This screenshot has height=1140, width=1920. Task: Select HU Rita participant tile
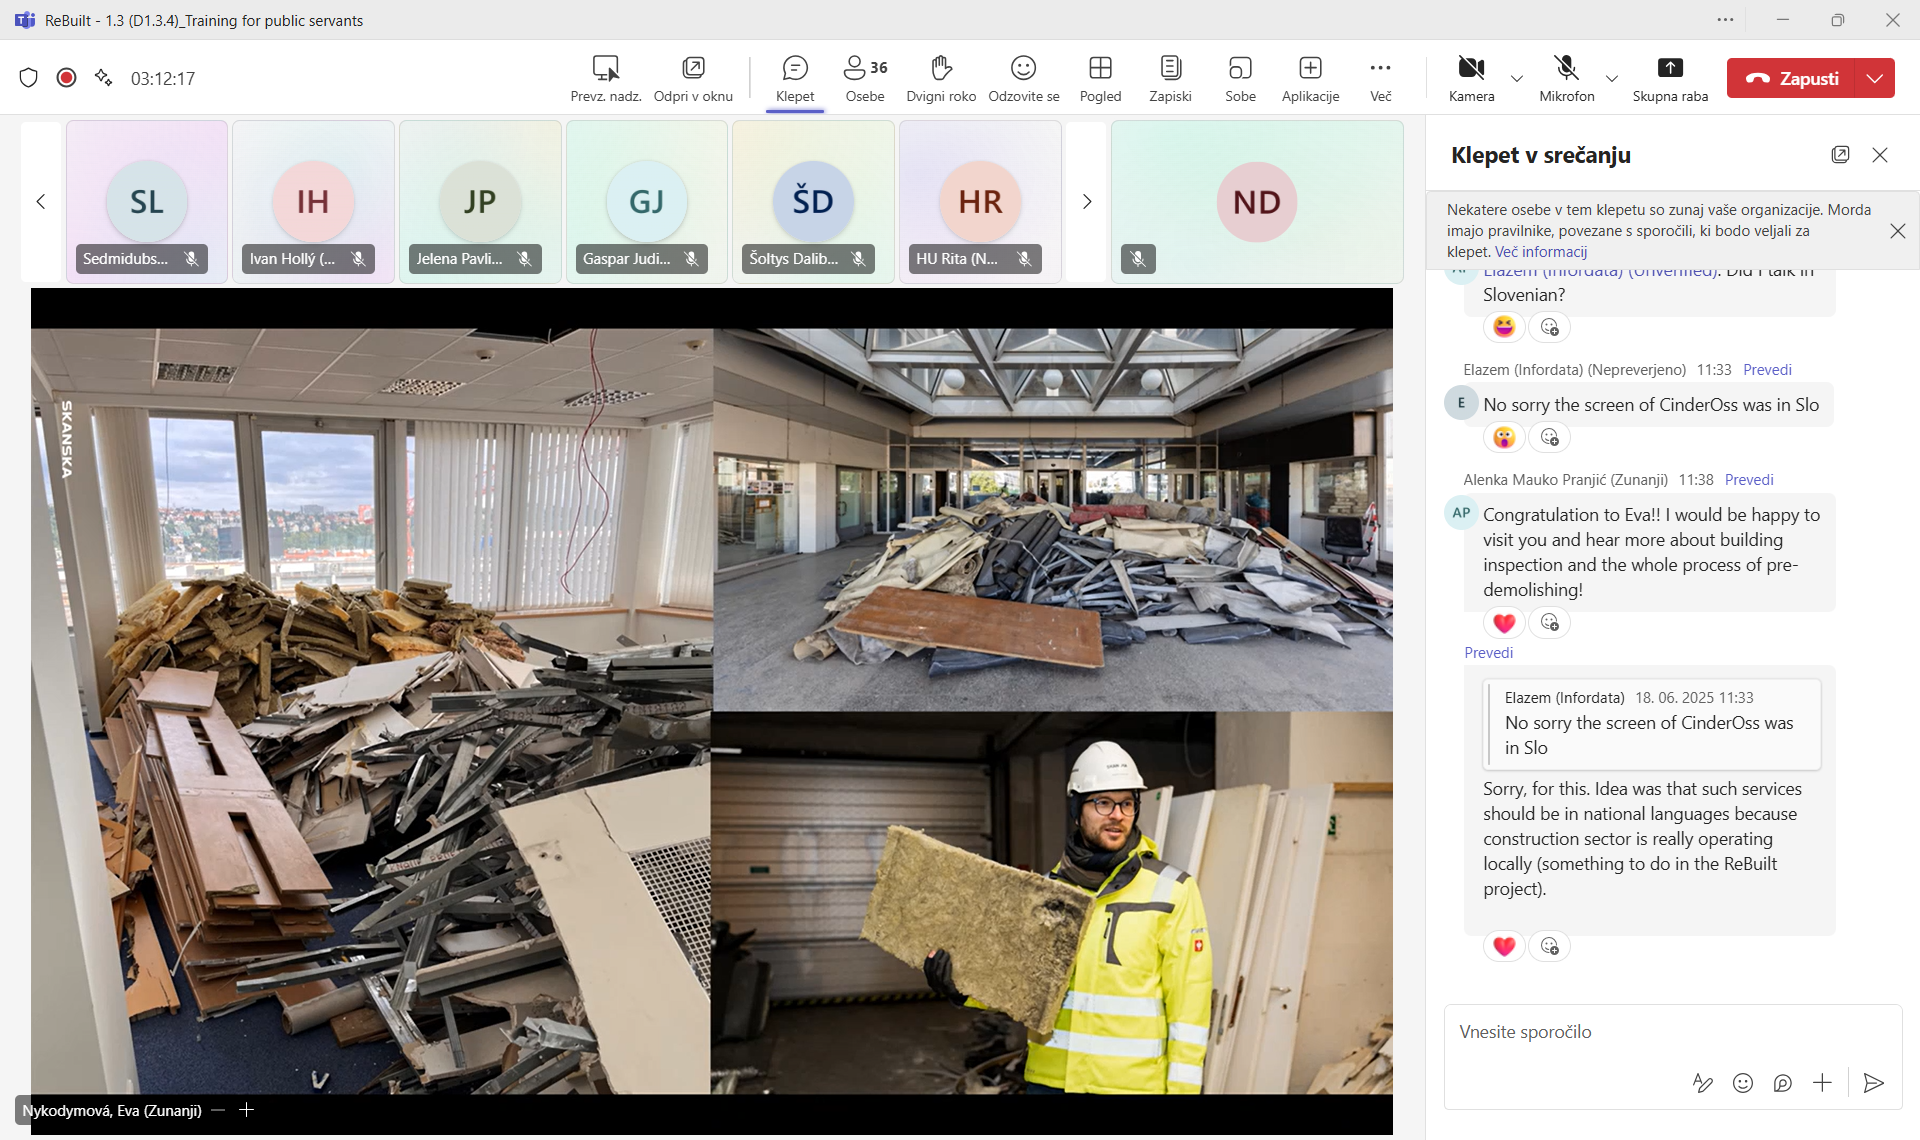click(980, 201)
